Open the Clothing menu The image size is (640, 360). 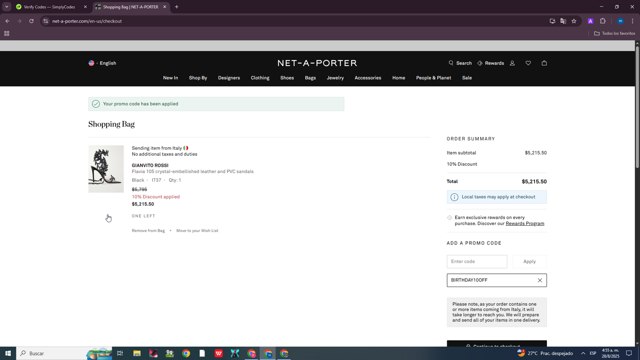(260, 78)
